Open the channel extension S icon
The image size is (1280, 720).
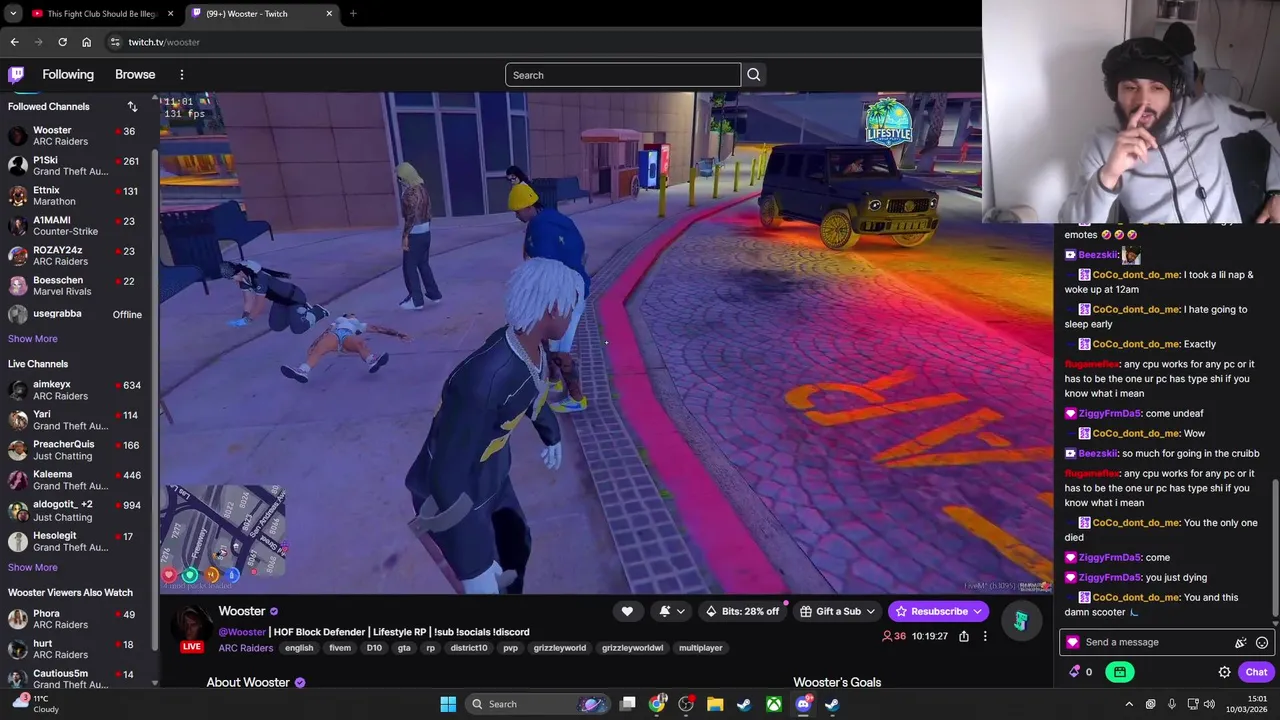point(1020,621)
